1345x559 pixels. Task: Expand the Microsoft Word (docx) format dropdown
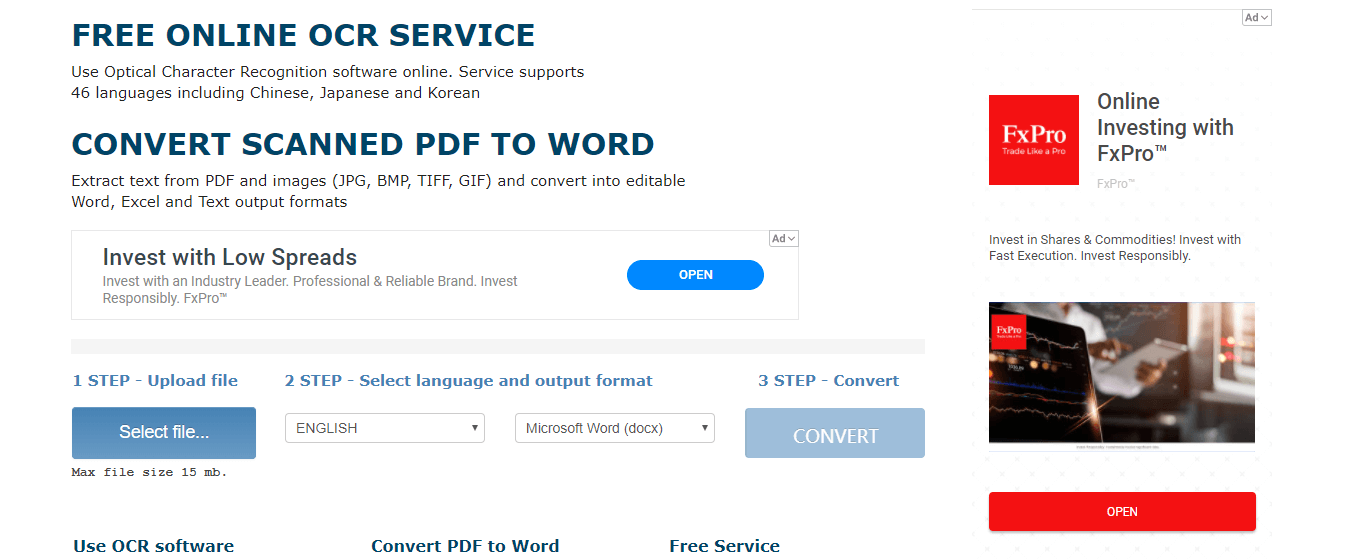click(615, 428)
